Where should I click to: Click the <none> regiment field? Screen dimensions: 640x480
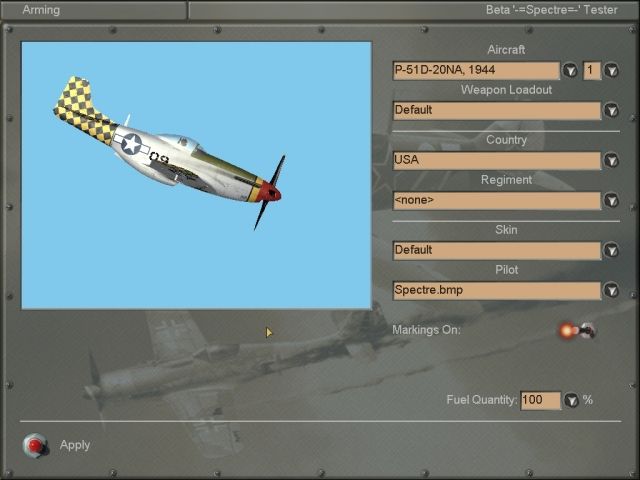point(496,200)
